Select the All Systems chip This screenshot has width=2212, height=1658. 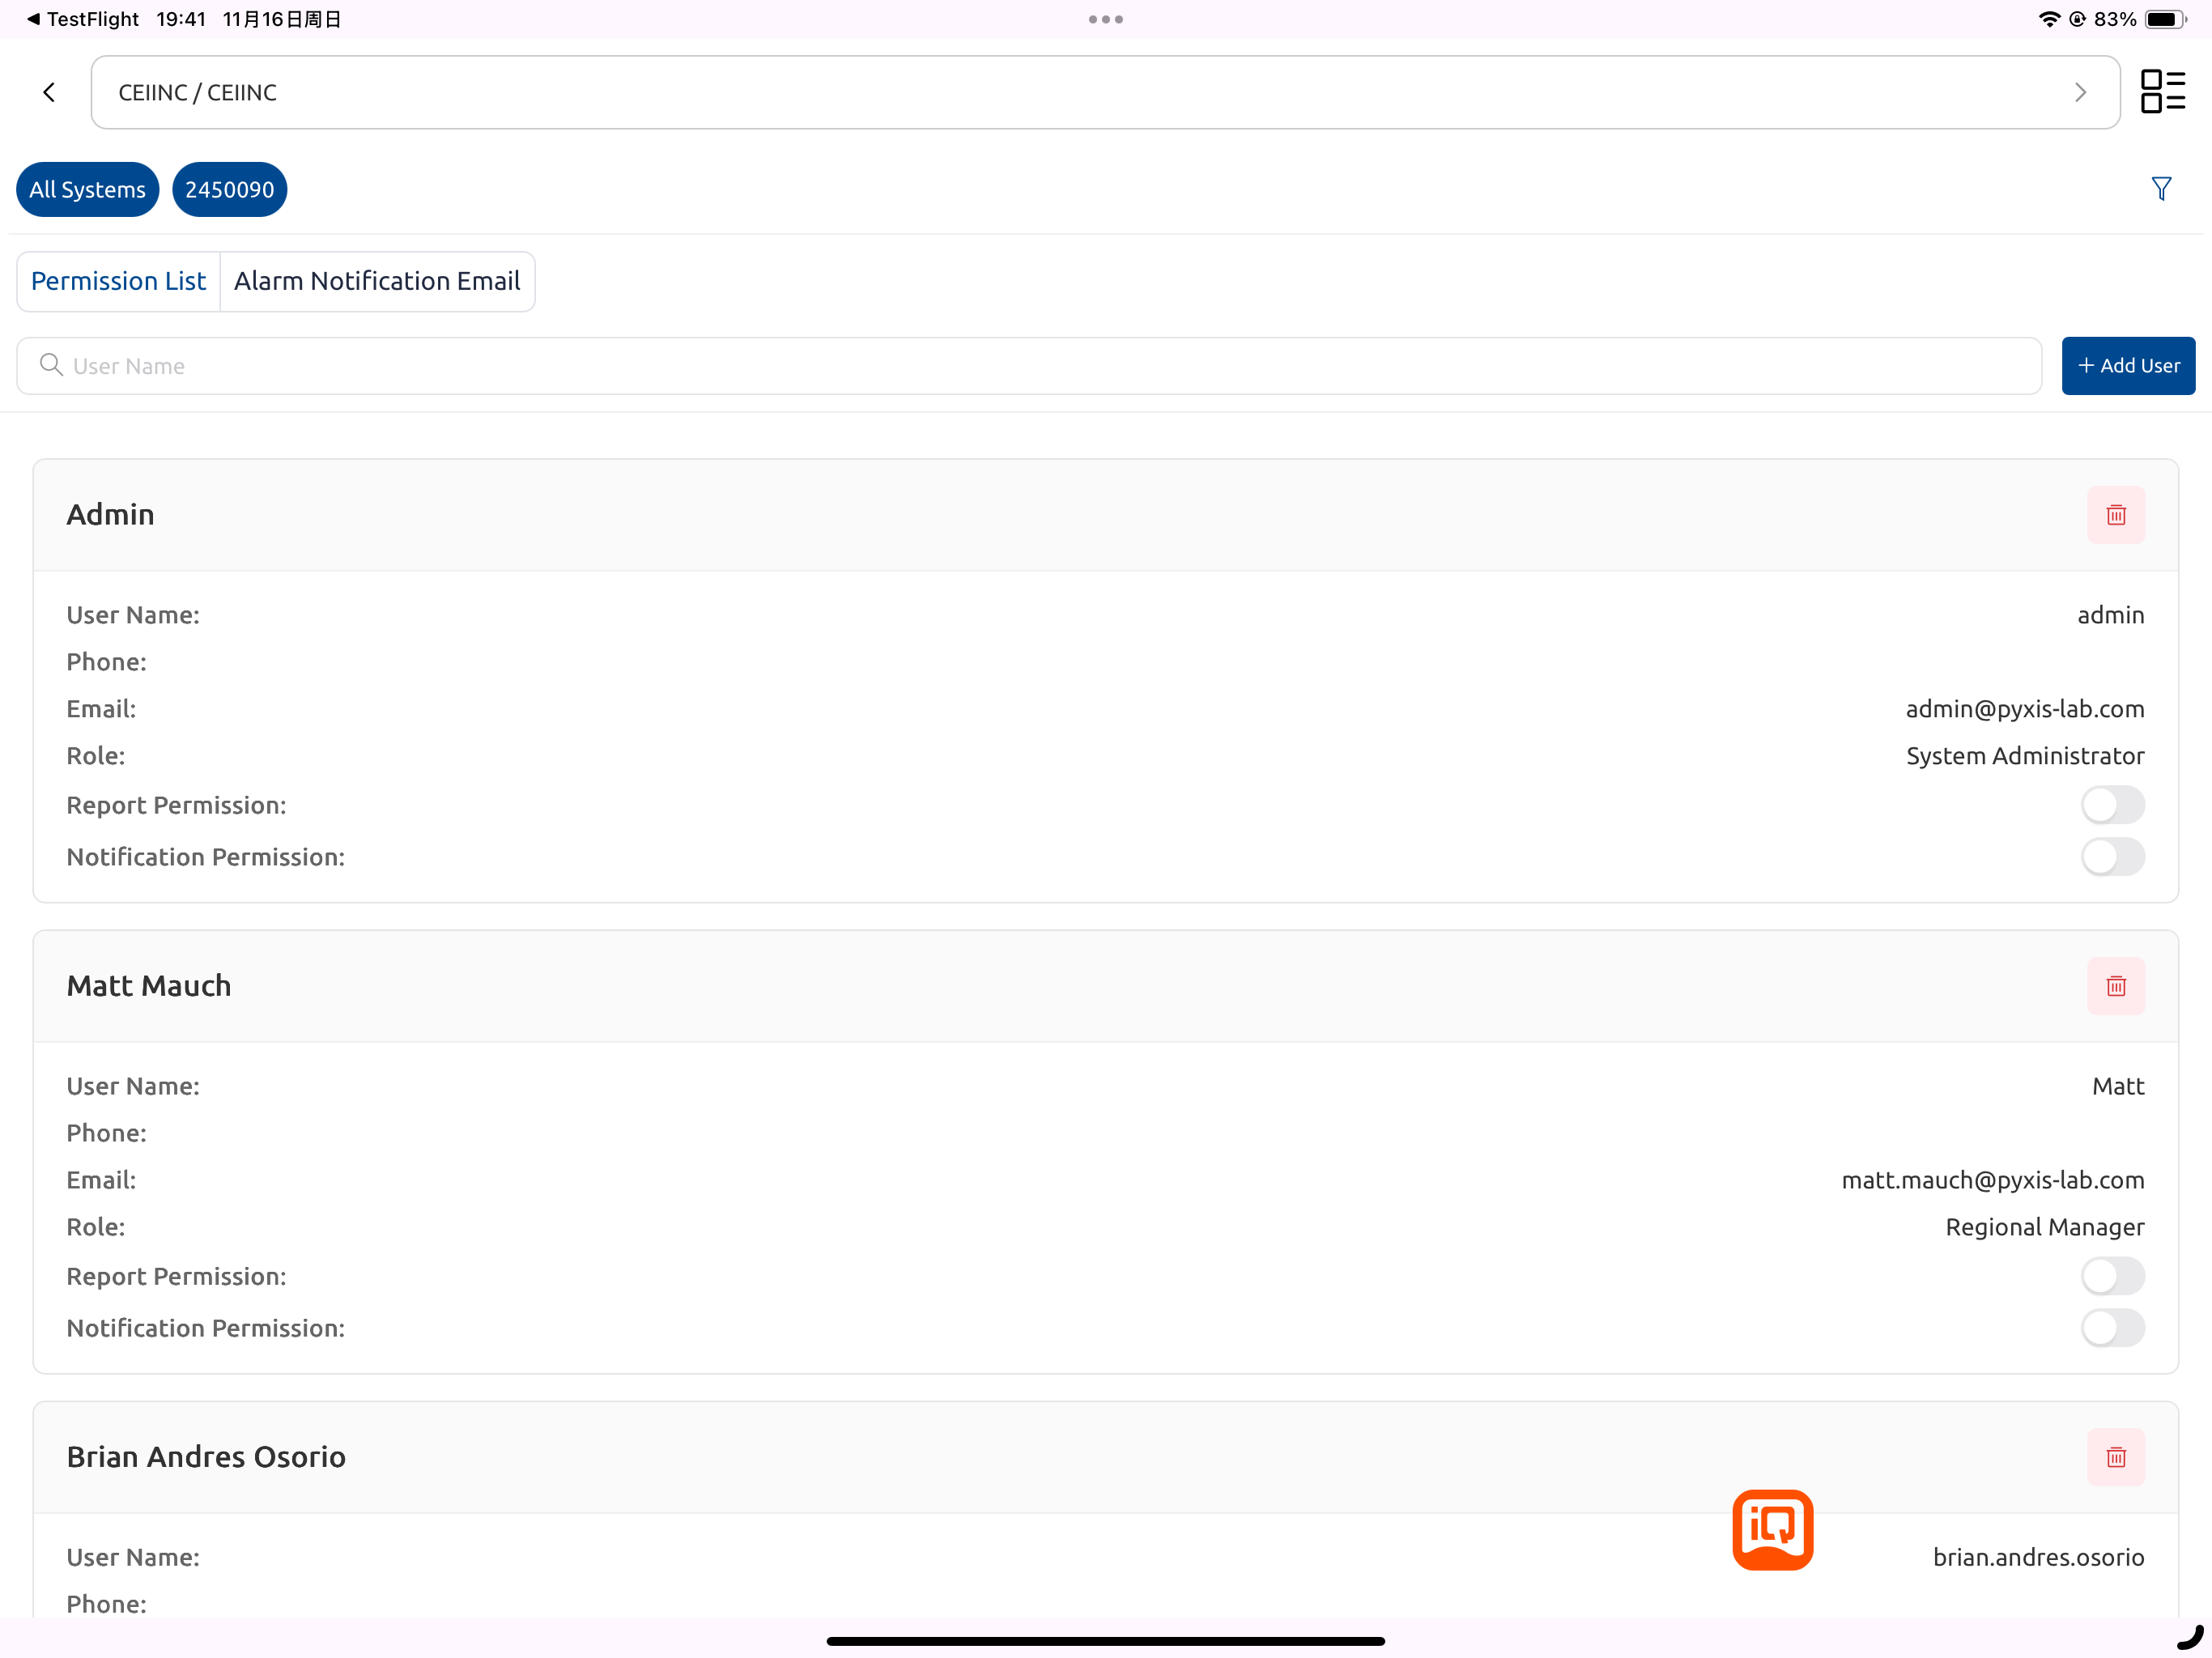point(87,189)
